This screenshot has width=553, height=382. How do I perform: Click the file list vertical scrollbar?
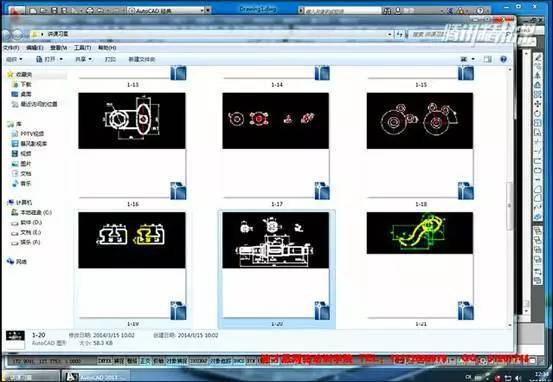click(x=509, y=197)
